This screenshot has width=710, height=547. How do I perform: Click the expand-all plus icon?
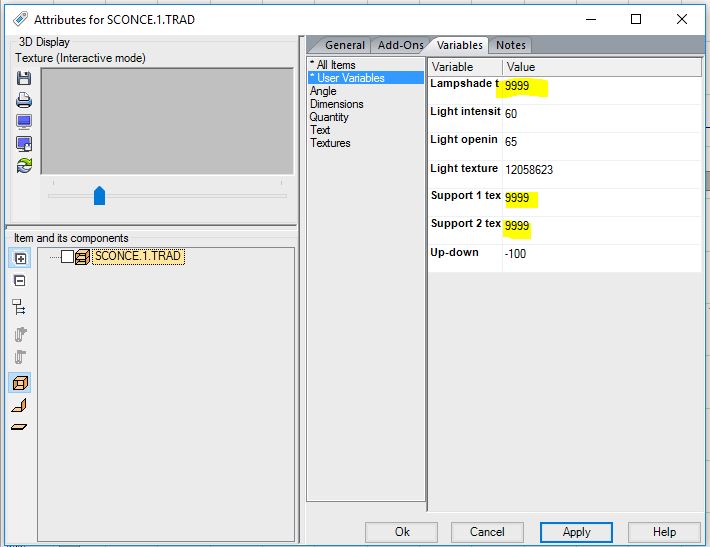point(20,258)
